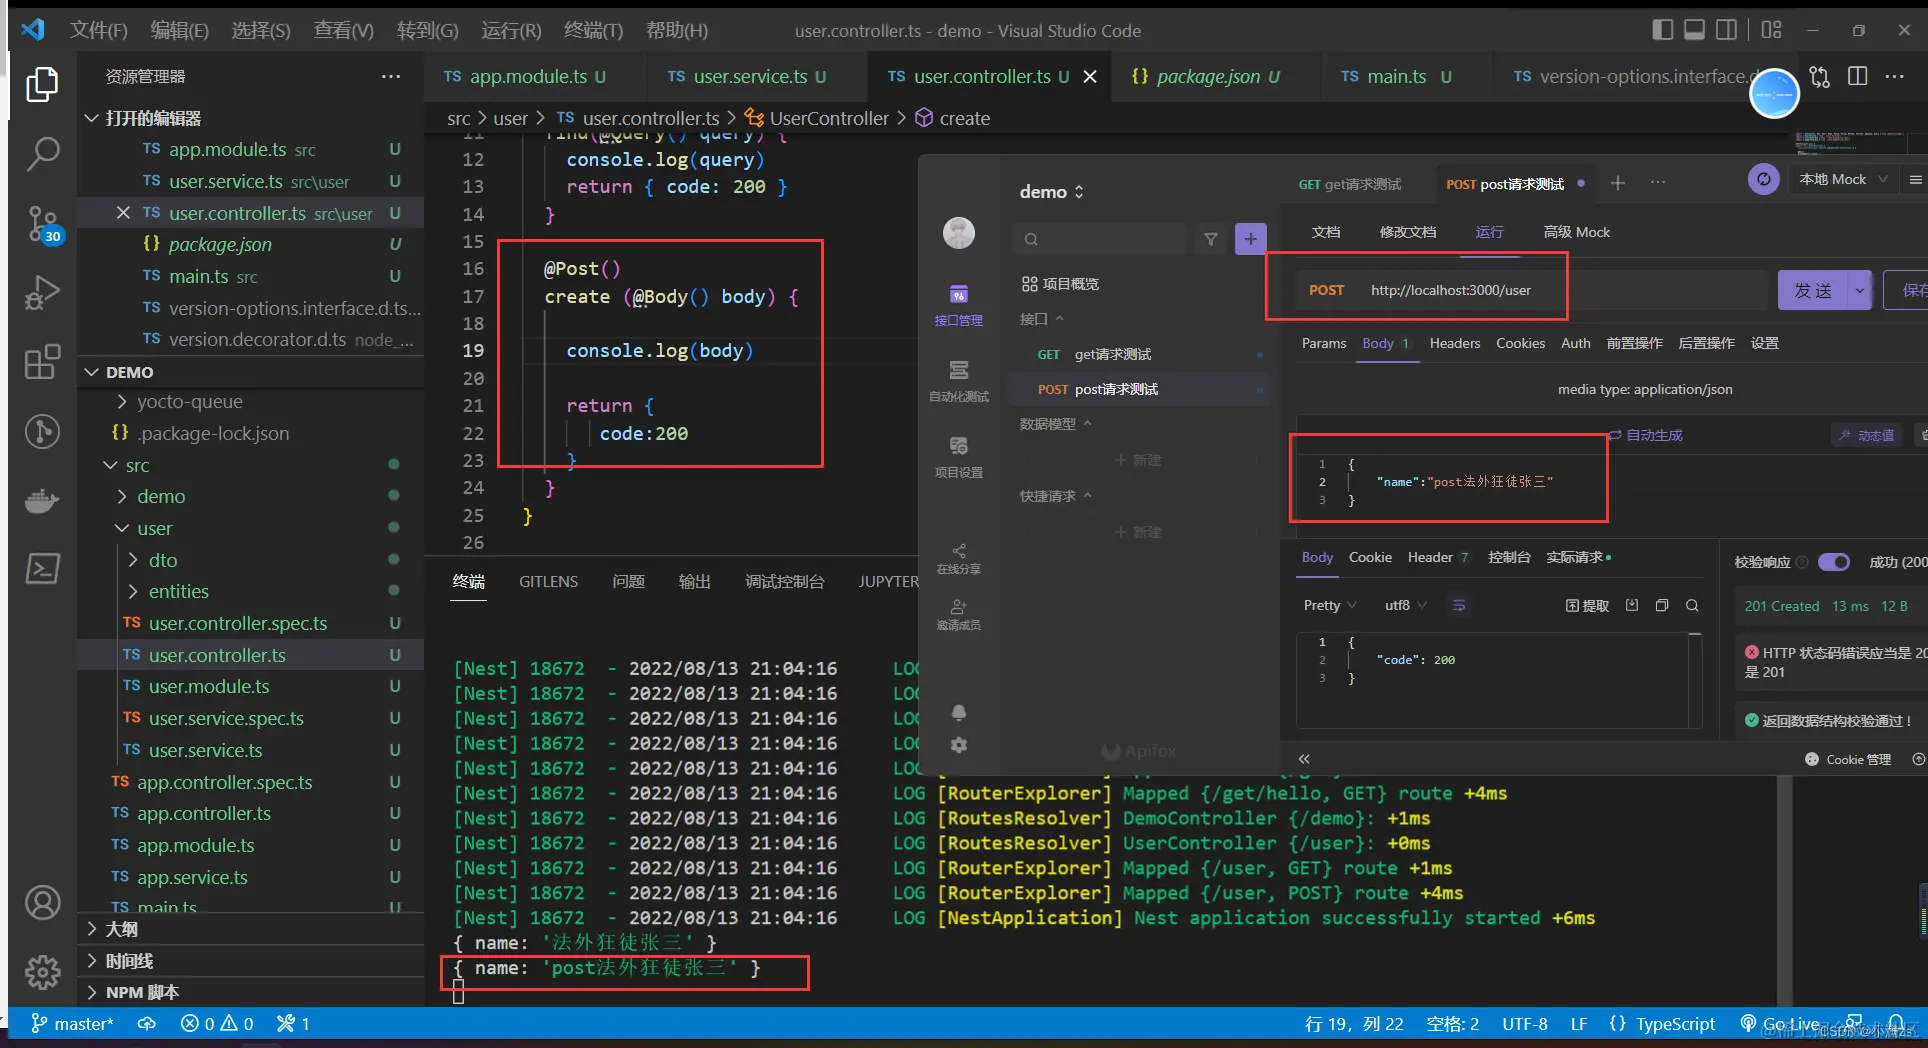Open Apifox 自动化测试 sidebar icon
Viewport: 1928px width, 1048px height.
(958, 381)
